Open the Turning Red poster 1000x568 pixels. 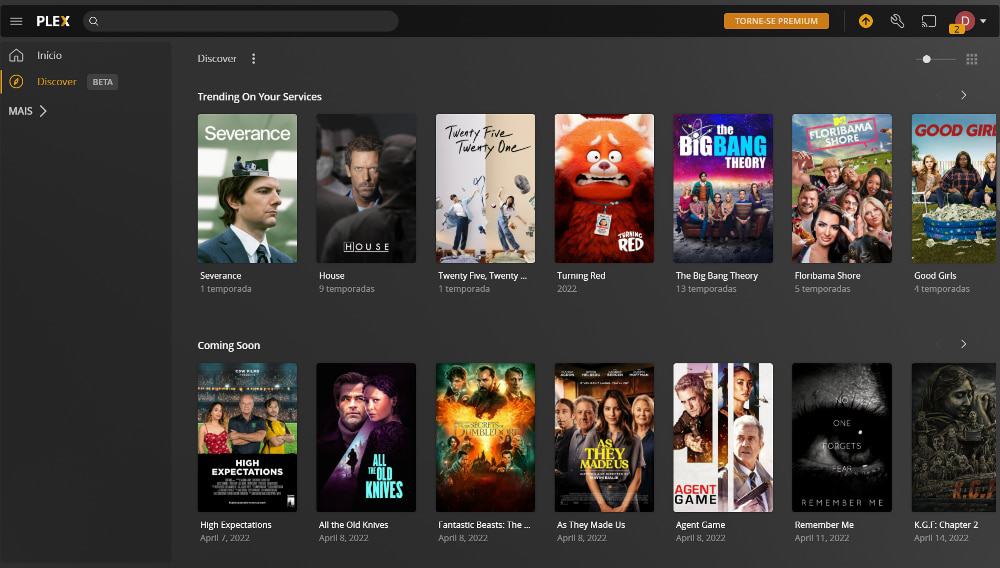(604, 188)
